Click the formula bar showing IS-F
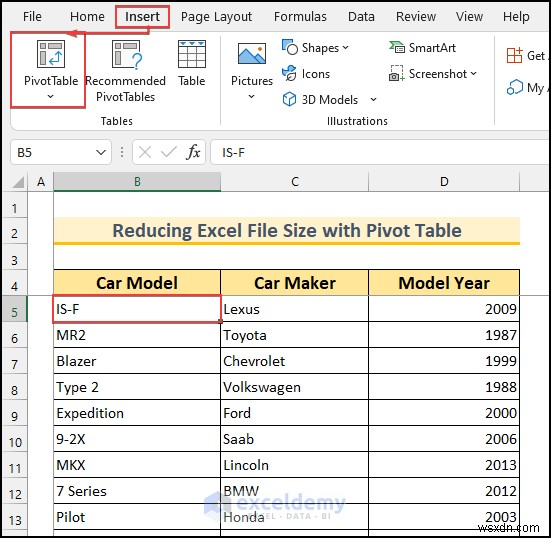The image size is (551, 538). [380, 153]
